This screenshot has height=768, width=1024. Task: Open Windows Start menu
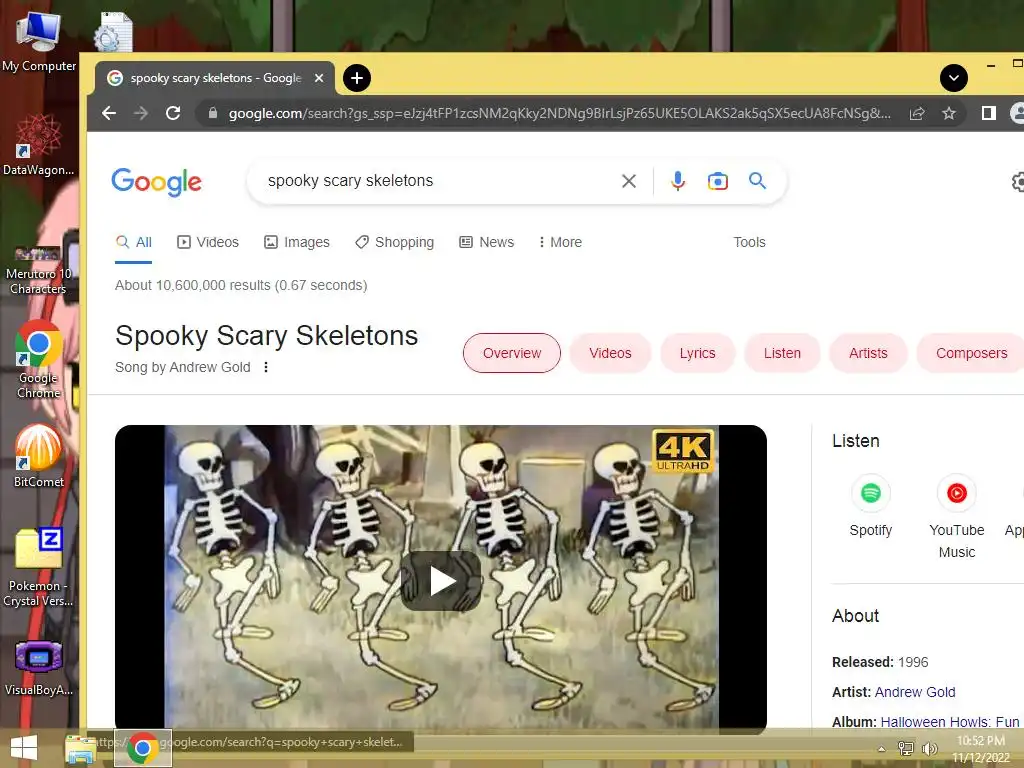point(24,748)
